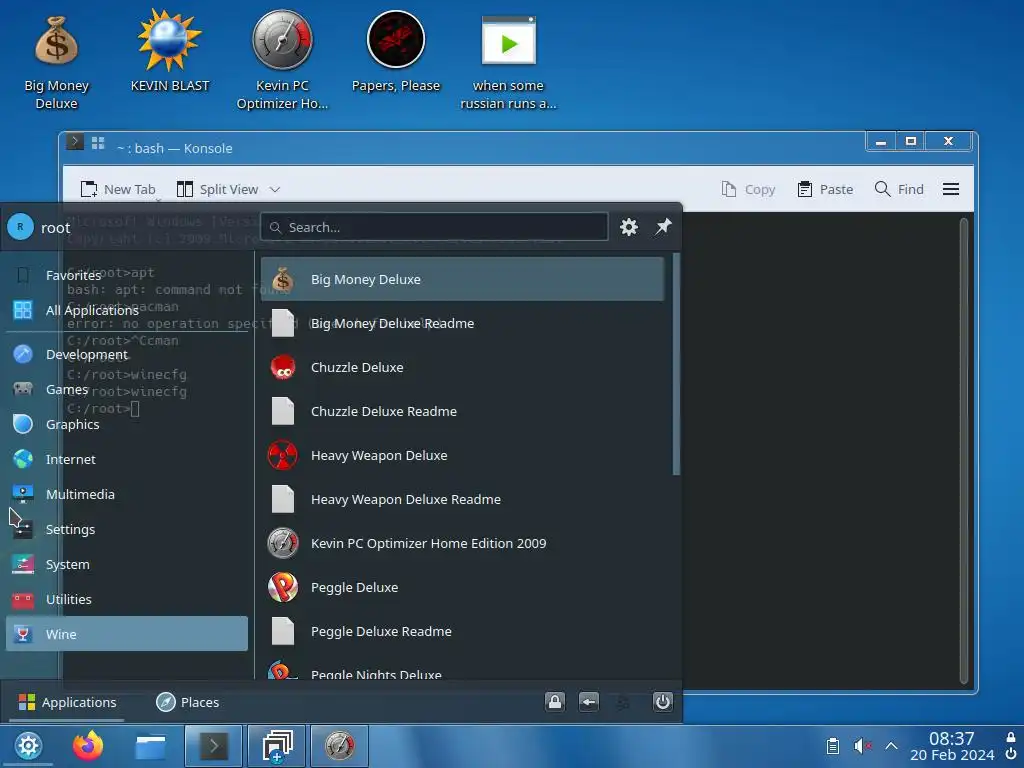The width and height of the screenshot is (1024, 768).
Task: Expand hidden system tray icons
Action: tap(891, 746)
